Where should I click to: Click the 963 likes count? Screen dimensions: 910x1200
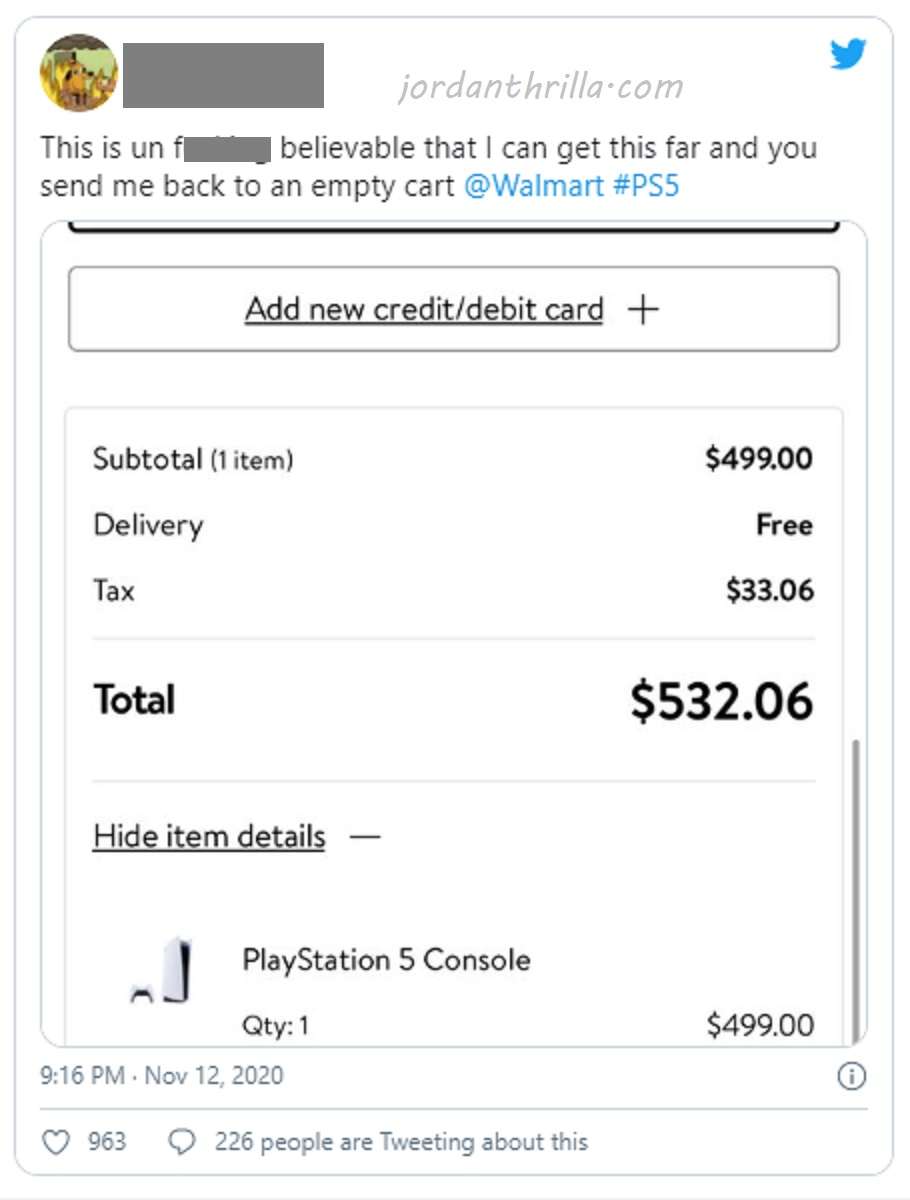tap(106, 1142)
